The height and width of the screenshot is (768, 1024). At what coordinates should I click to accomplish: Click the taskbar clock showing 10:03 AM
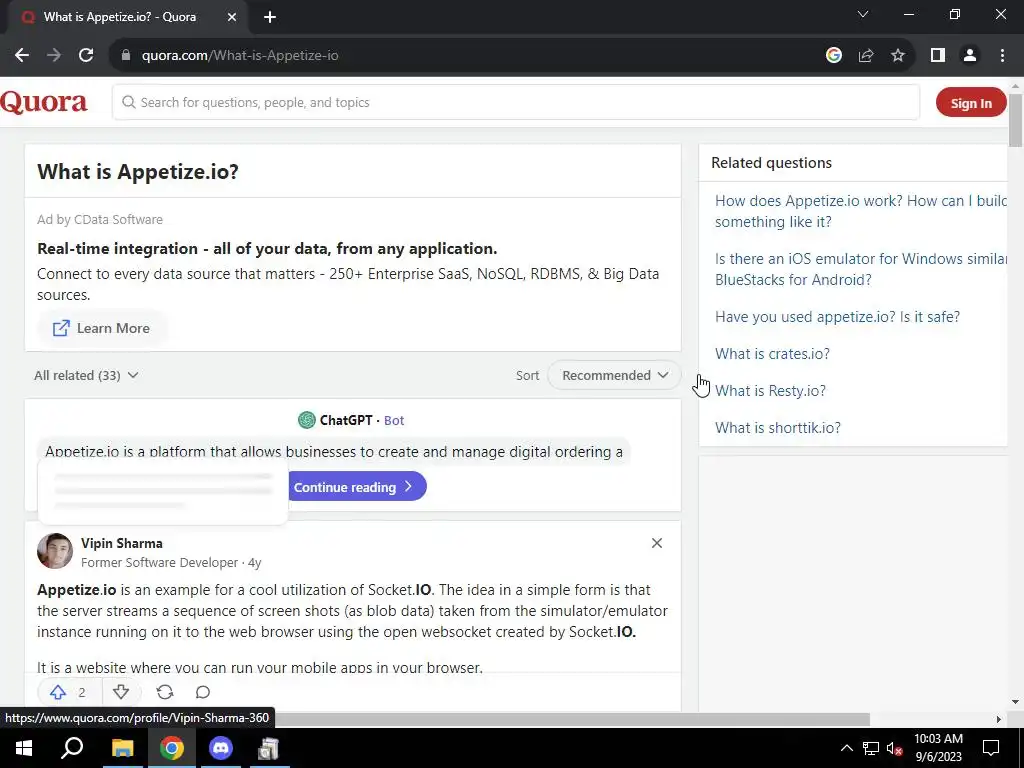click(938, 748)
